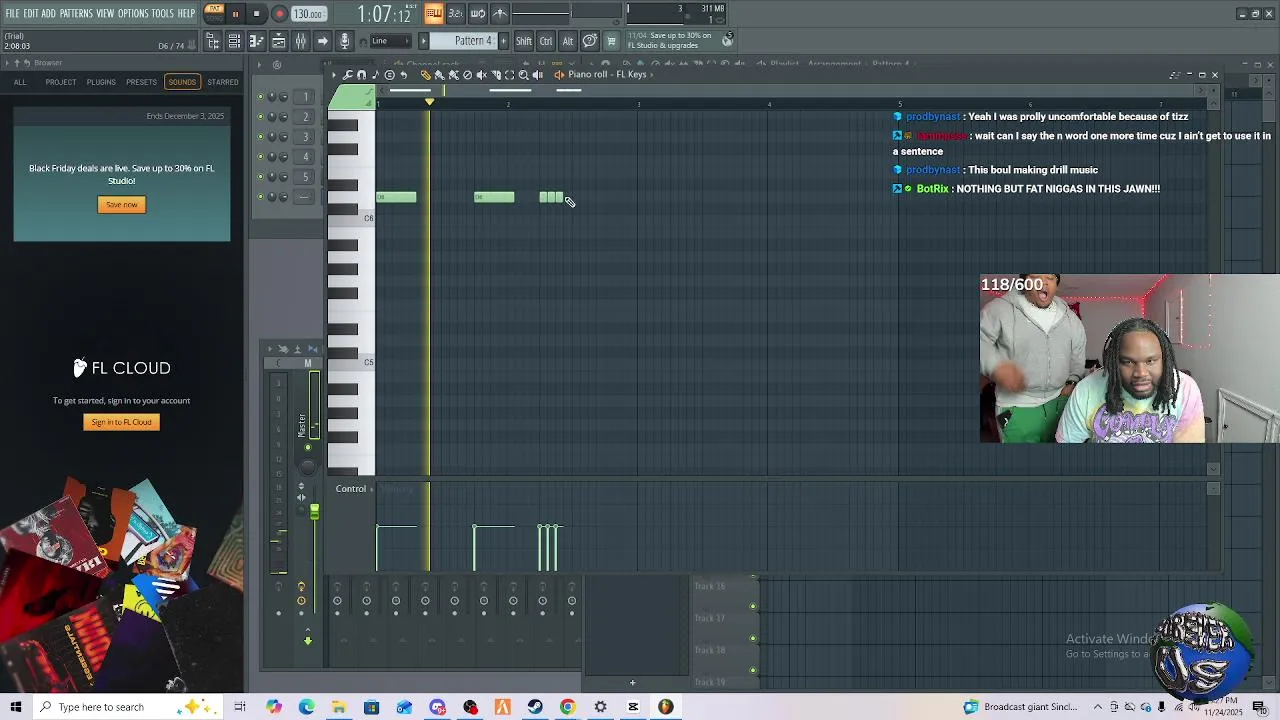This screenshot has height=720, width=1280.
Task: Toggle channel 5 mute LED in channel rack
Action: 261,177
